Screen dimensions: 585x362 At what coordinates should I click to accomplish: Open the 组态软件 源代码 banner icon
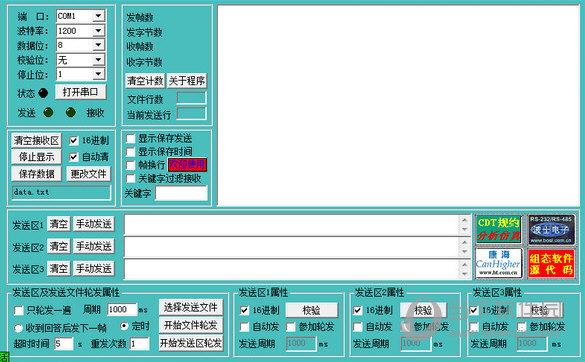click(551, 263)
